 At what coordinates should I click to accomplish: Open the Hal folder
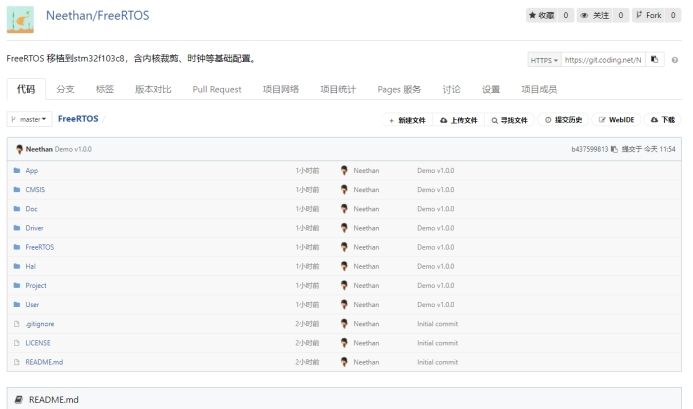pyautogui.click(x=30, y=266)
